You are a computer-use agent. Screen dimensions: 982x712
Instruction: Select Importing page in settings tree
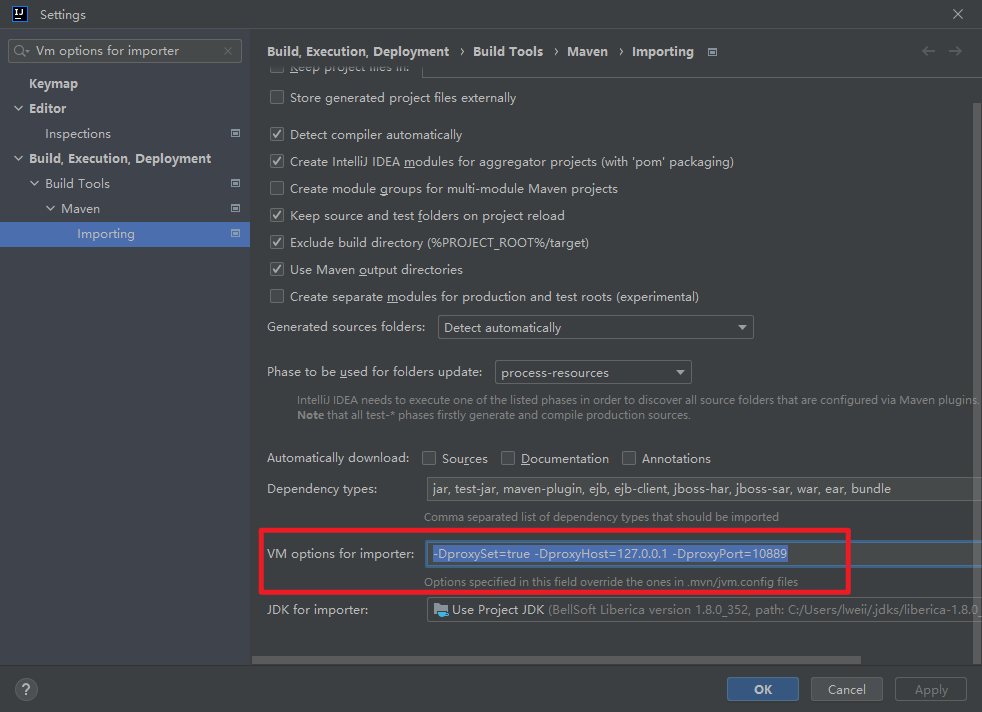pyautogui.click(x=106, y=234)
